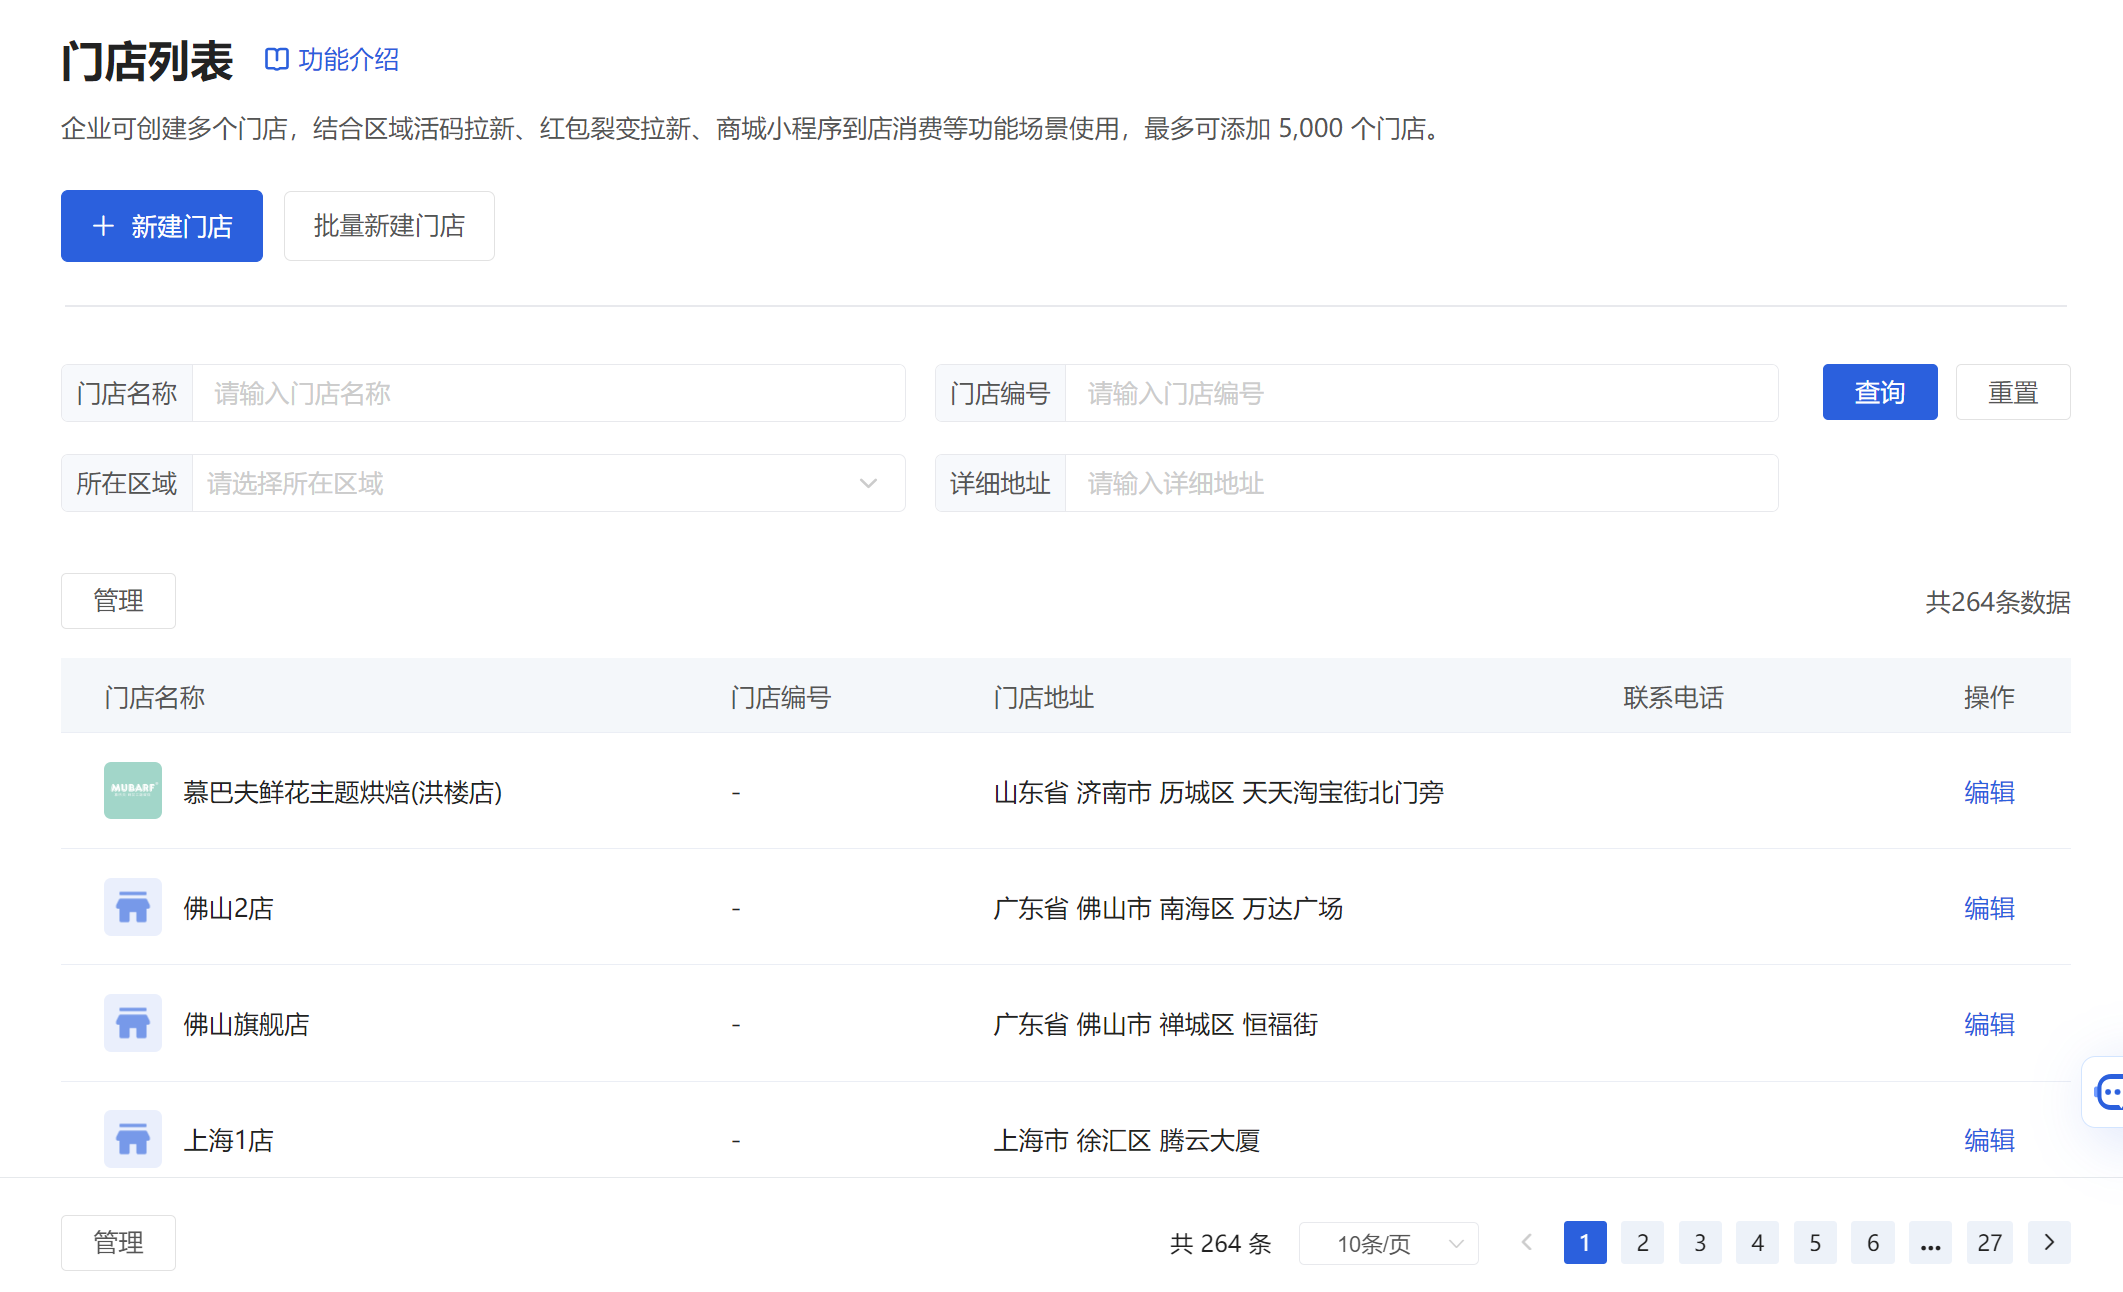Click the plus 新建门店 button
Image resolution: width=2123 pixels, height=1292 pixels.
(x=162, y=226)
